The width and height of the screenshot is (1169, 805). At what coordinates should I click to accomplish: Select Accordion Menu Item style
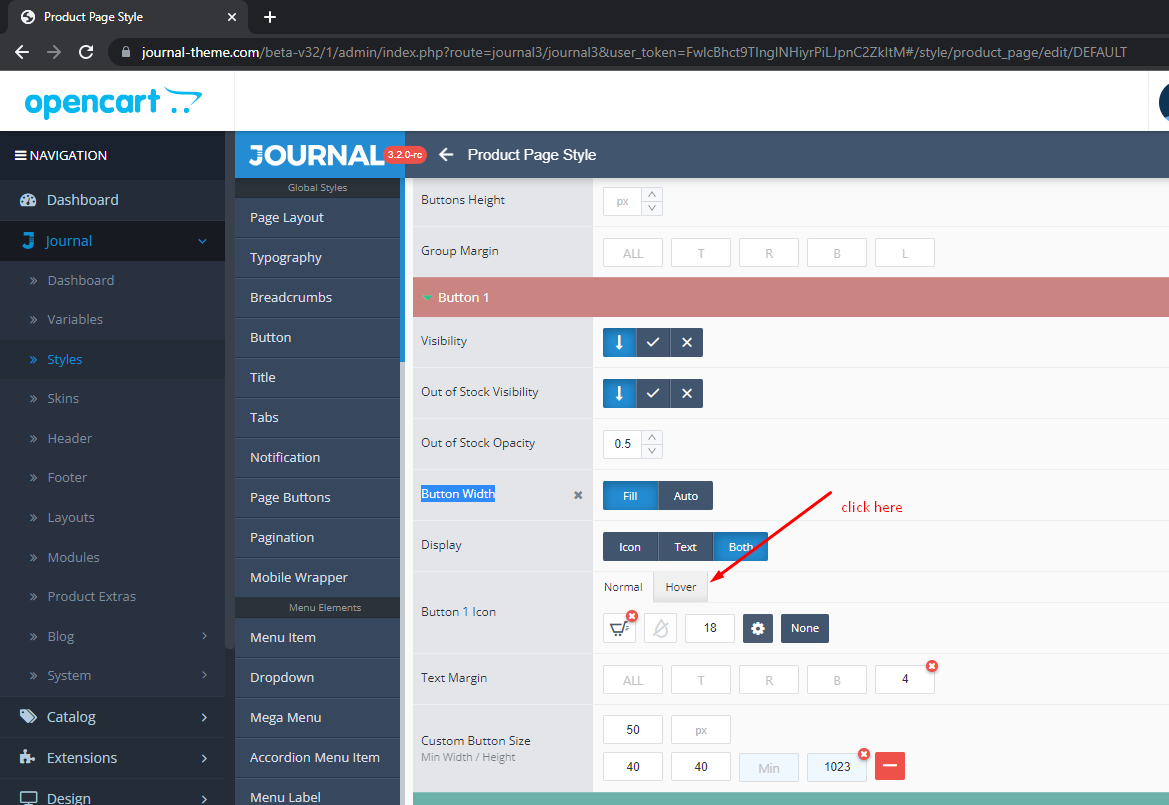point(318,757)
